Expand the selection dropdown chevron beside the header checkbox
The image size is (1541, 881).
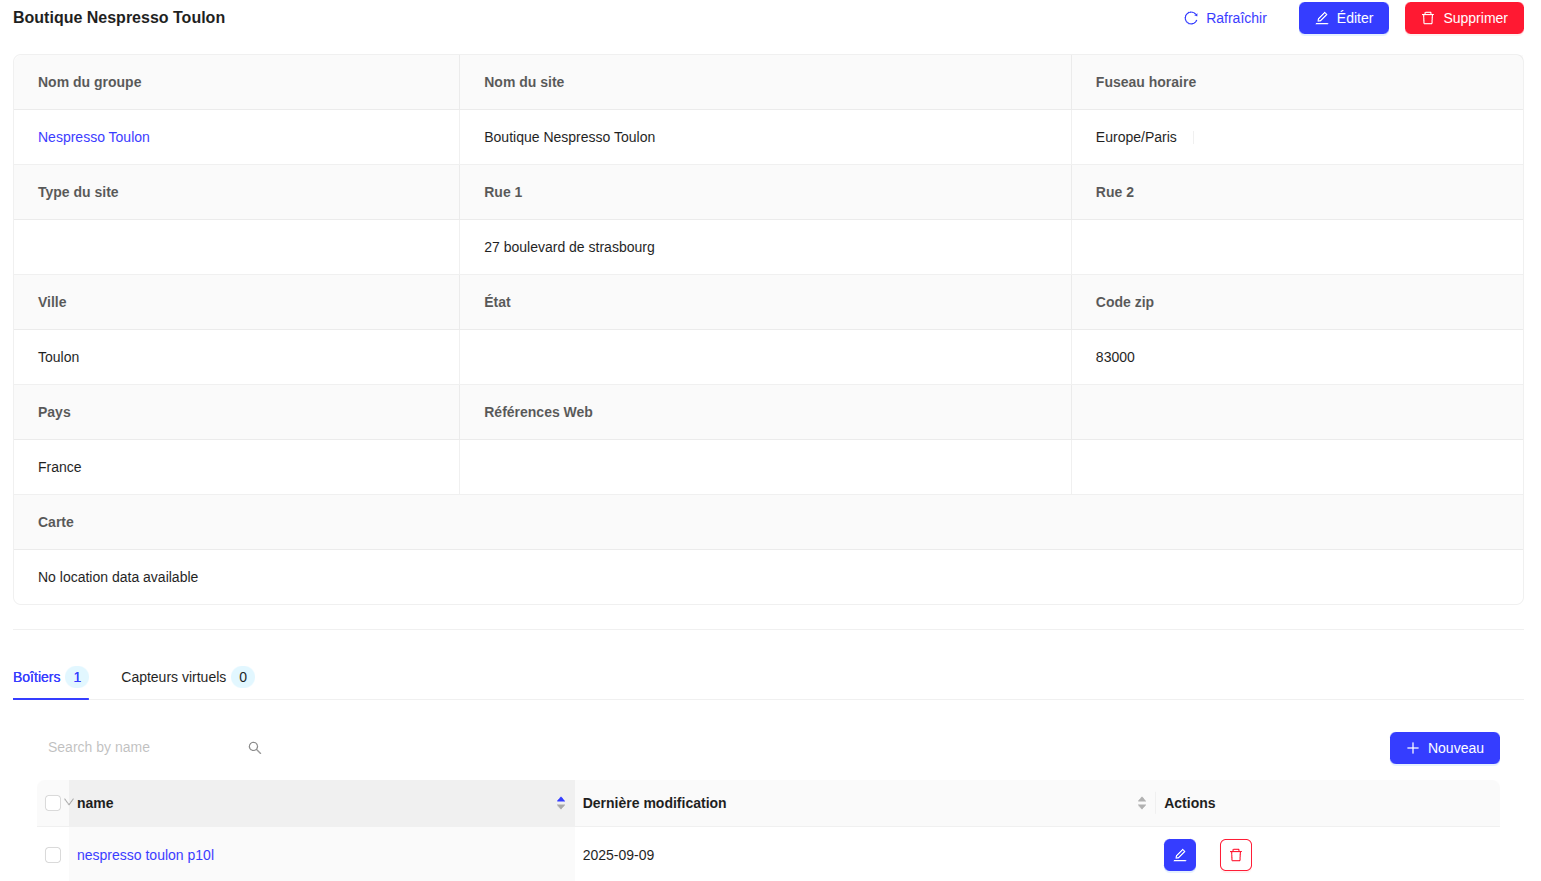point(68,802)
